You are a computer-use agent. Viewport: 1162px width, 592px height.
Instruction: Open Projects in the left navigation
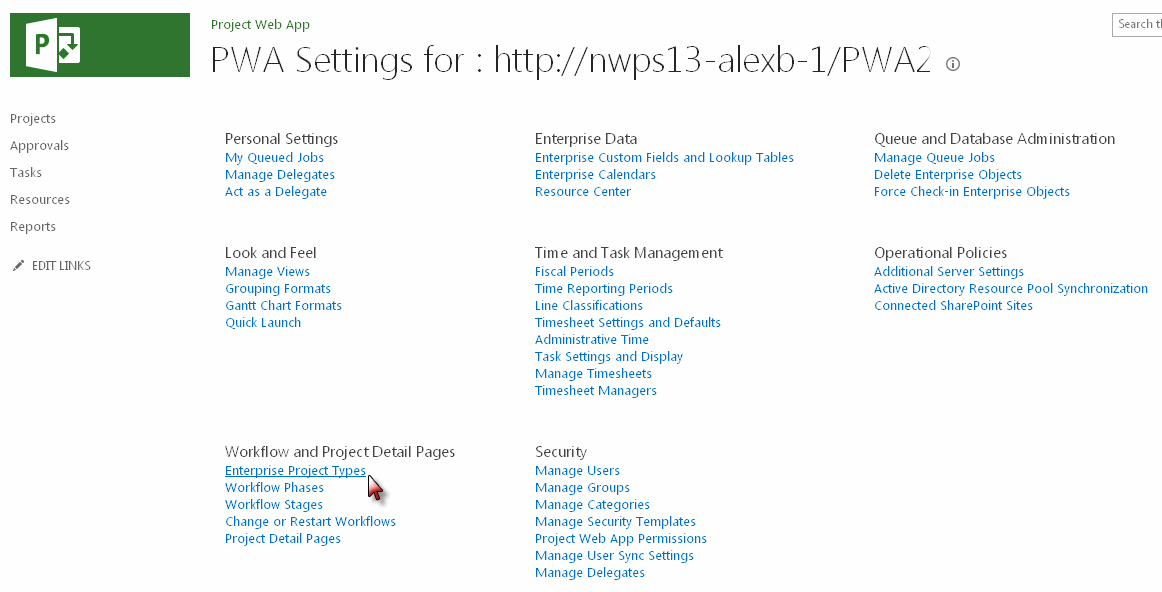pyautogui.click(x=33, y=119)
